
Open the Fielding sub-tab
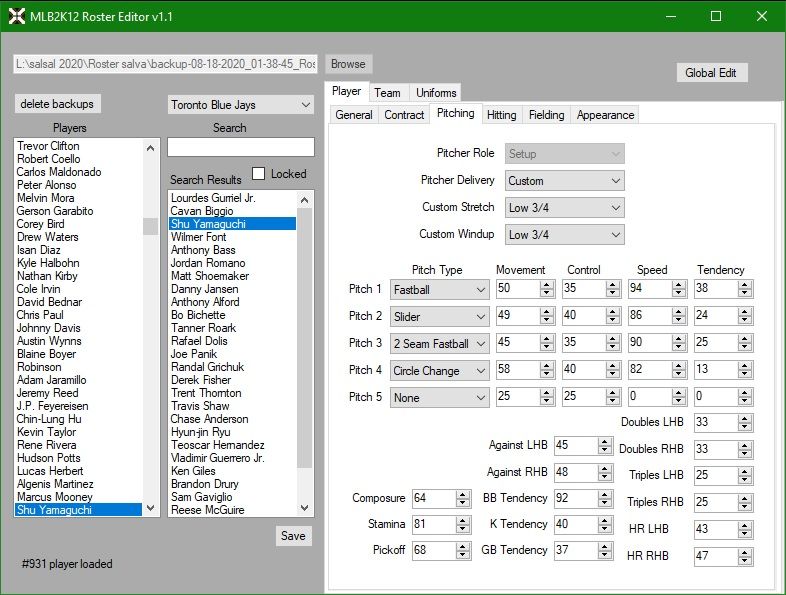click(x=546, y=115)
